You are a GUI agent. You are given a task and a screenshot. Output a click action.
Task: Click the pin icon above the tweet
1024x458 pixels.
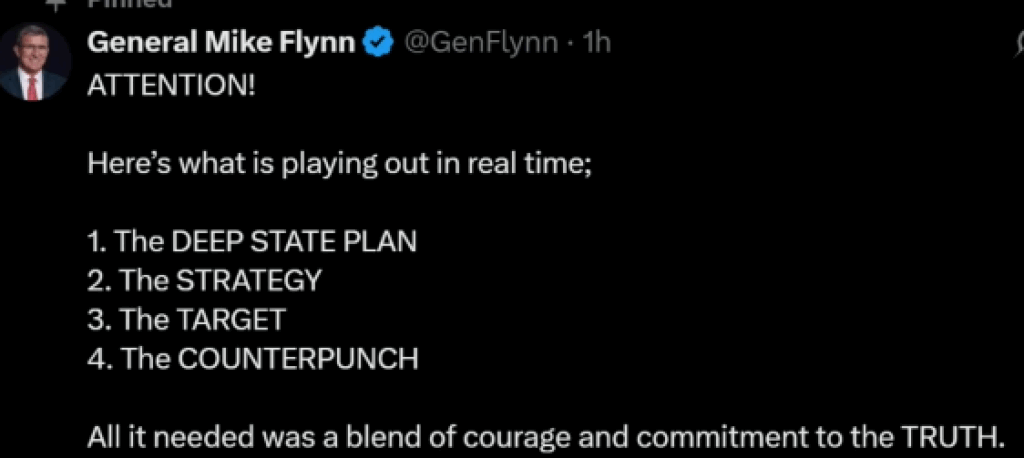tap(62, 4)
